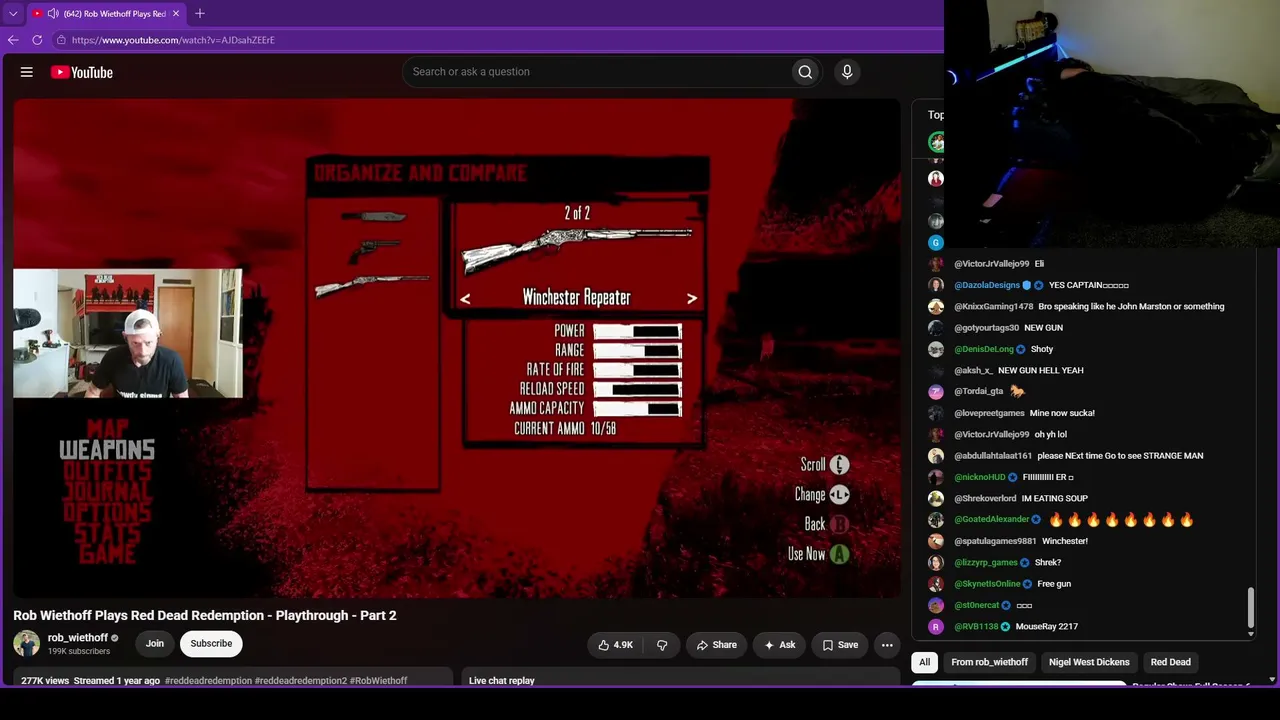Click @lizzyrp_games's chat avatar

[x=936, y=563]
